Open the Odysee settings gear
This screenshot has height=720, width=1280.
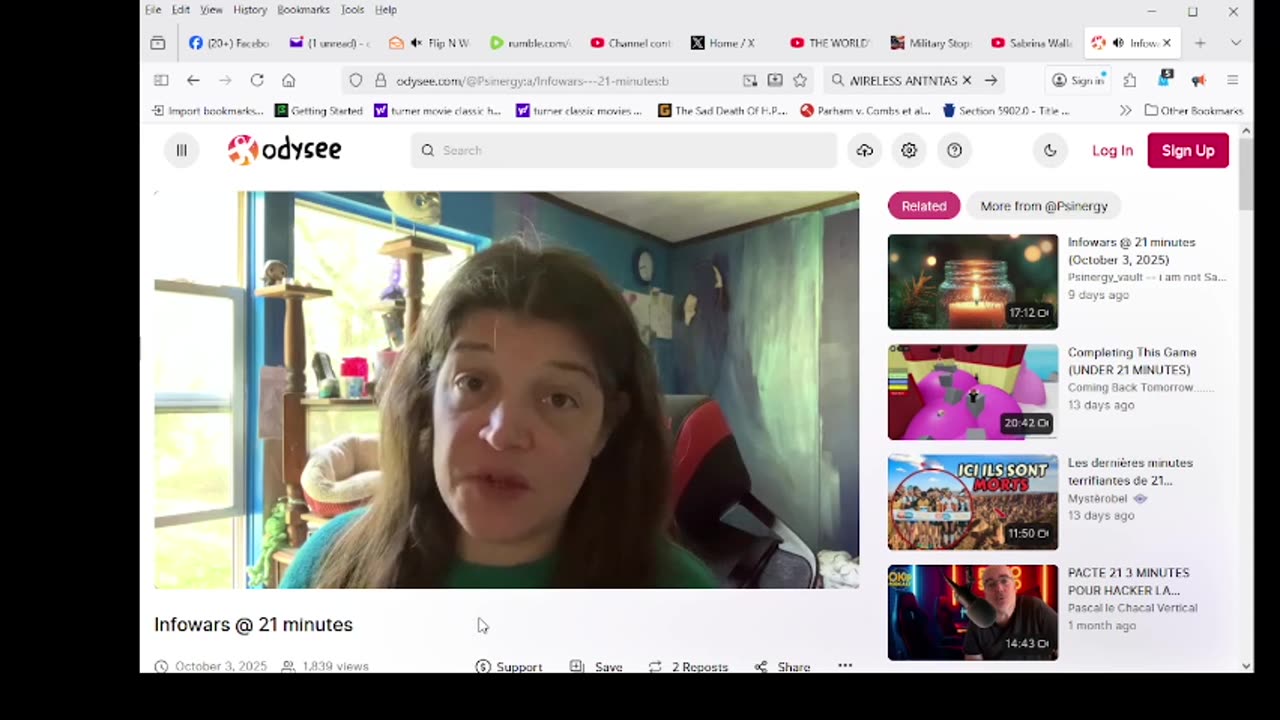[x=909, y=150]
